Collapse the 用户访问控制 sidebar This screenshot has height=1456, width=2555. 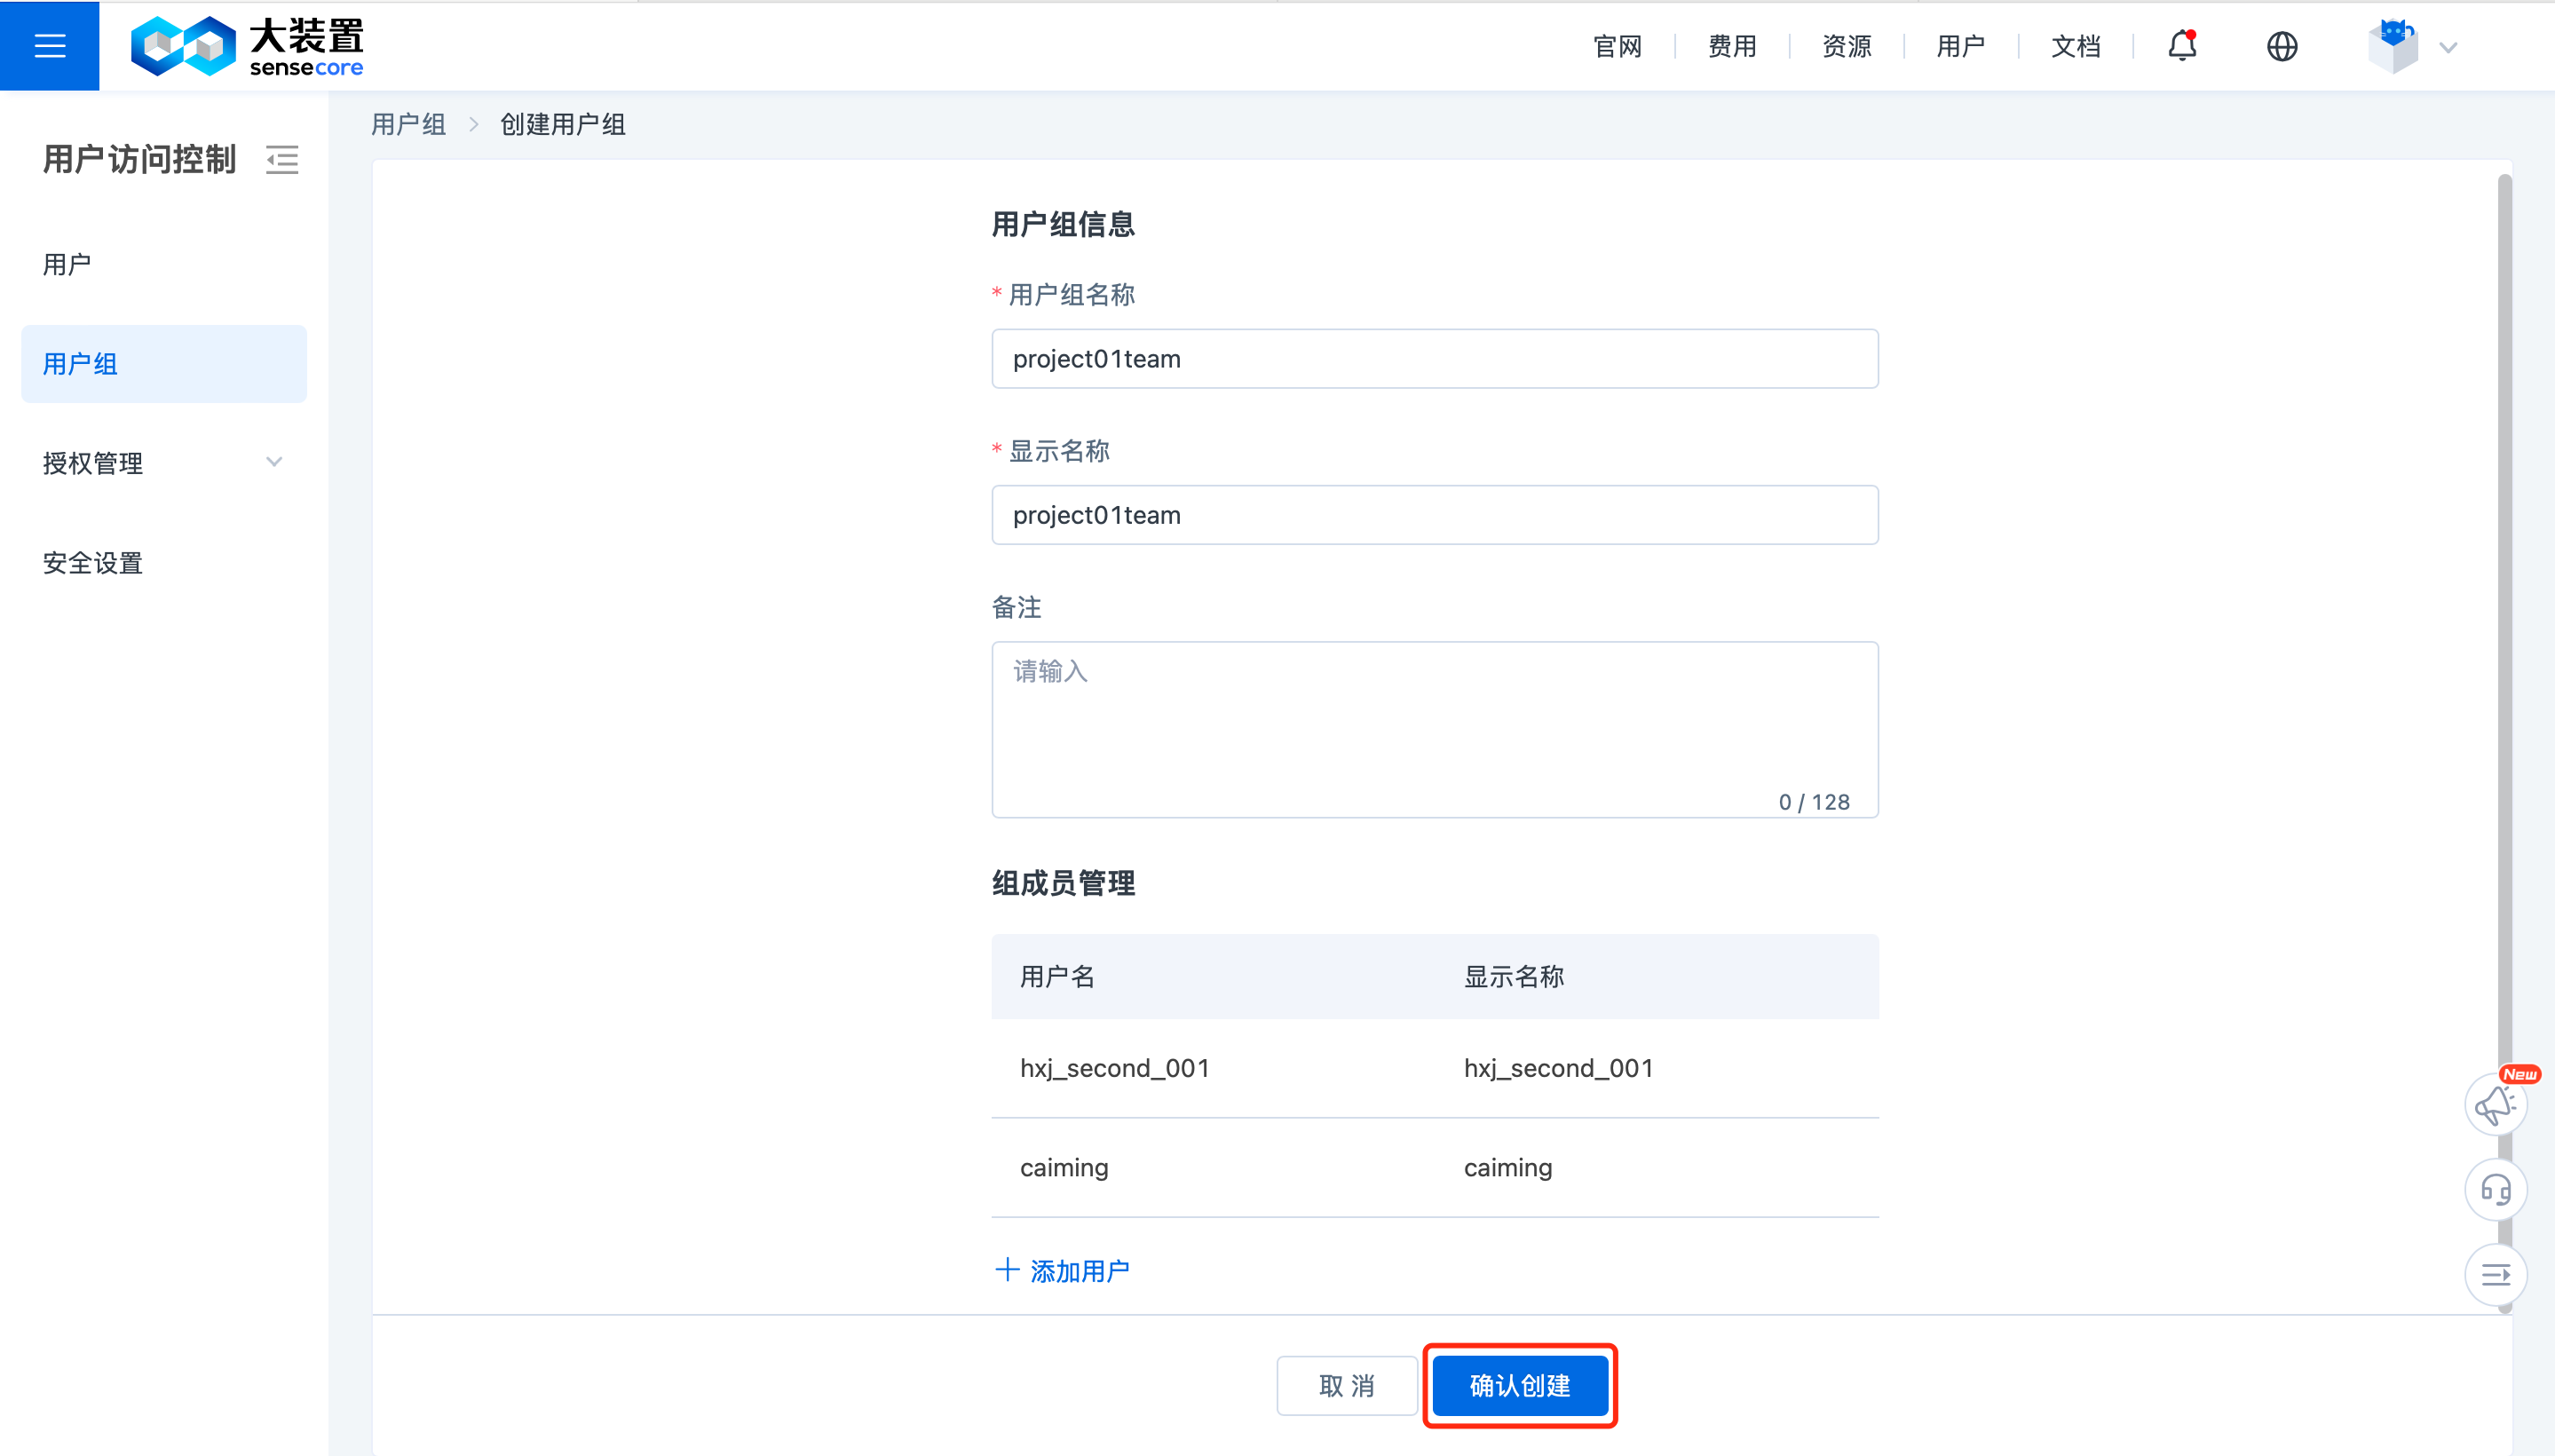click(x=282, y=159)
